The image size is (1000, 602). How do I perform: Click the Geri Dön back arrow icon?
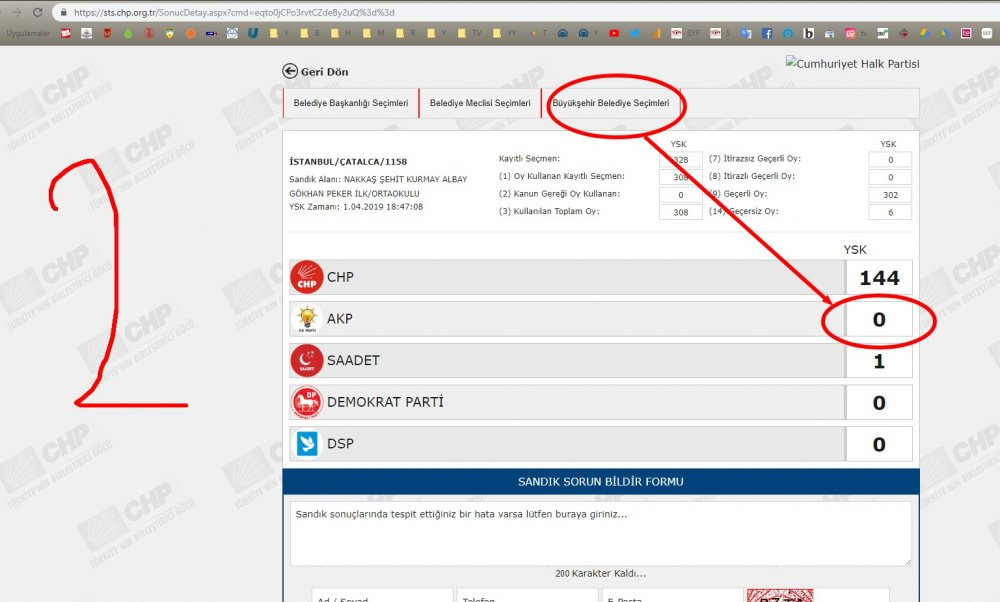click(290, 71)
